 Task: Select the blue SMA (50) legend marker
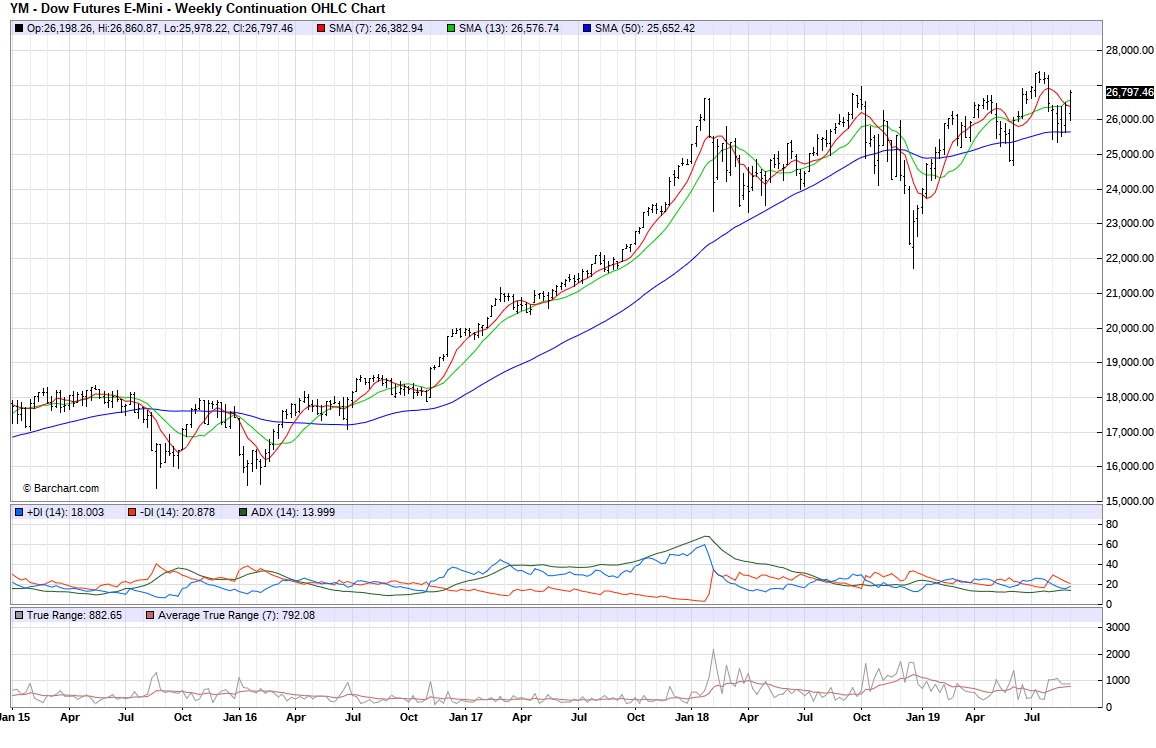point(587,28)
